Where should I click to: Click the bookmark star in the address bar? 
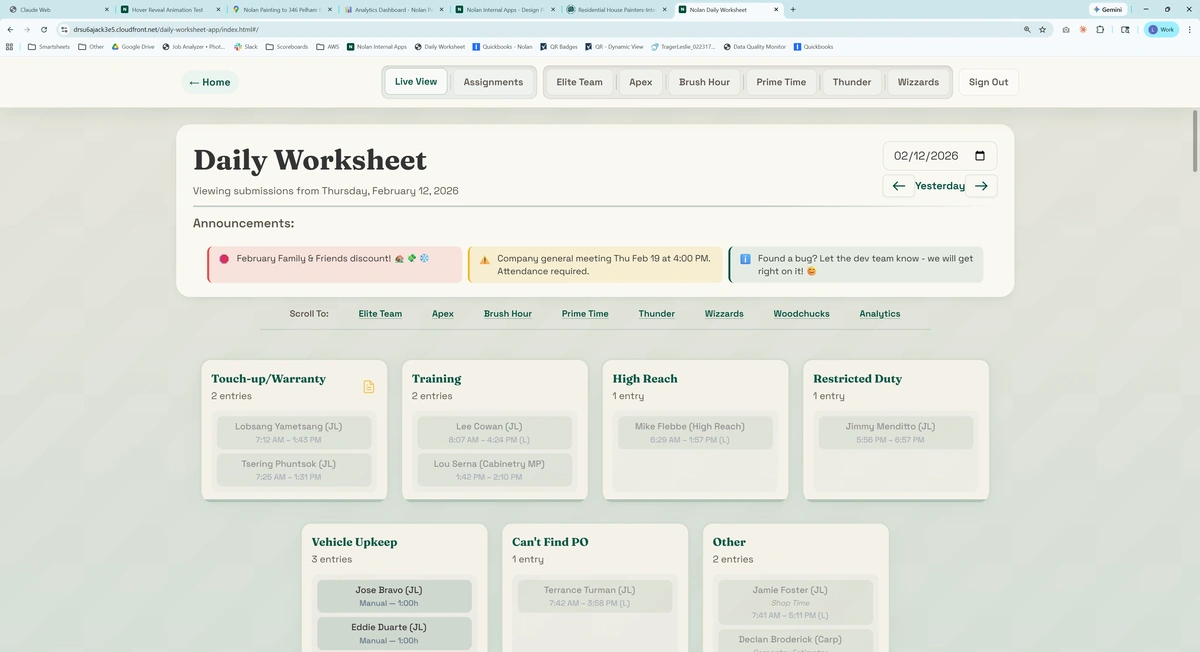pyautogui.click(x=1042, y=29)
